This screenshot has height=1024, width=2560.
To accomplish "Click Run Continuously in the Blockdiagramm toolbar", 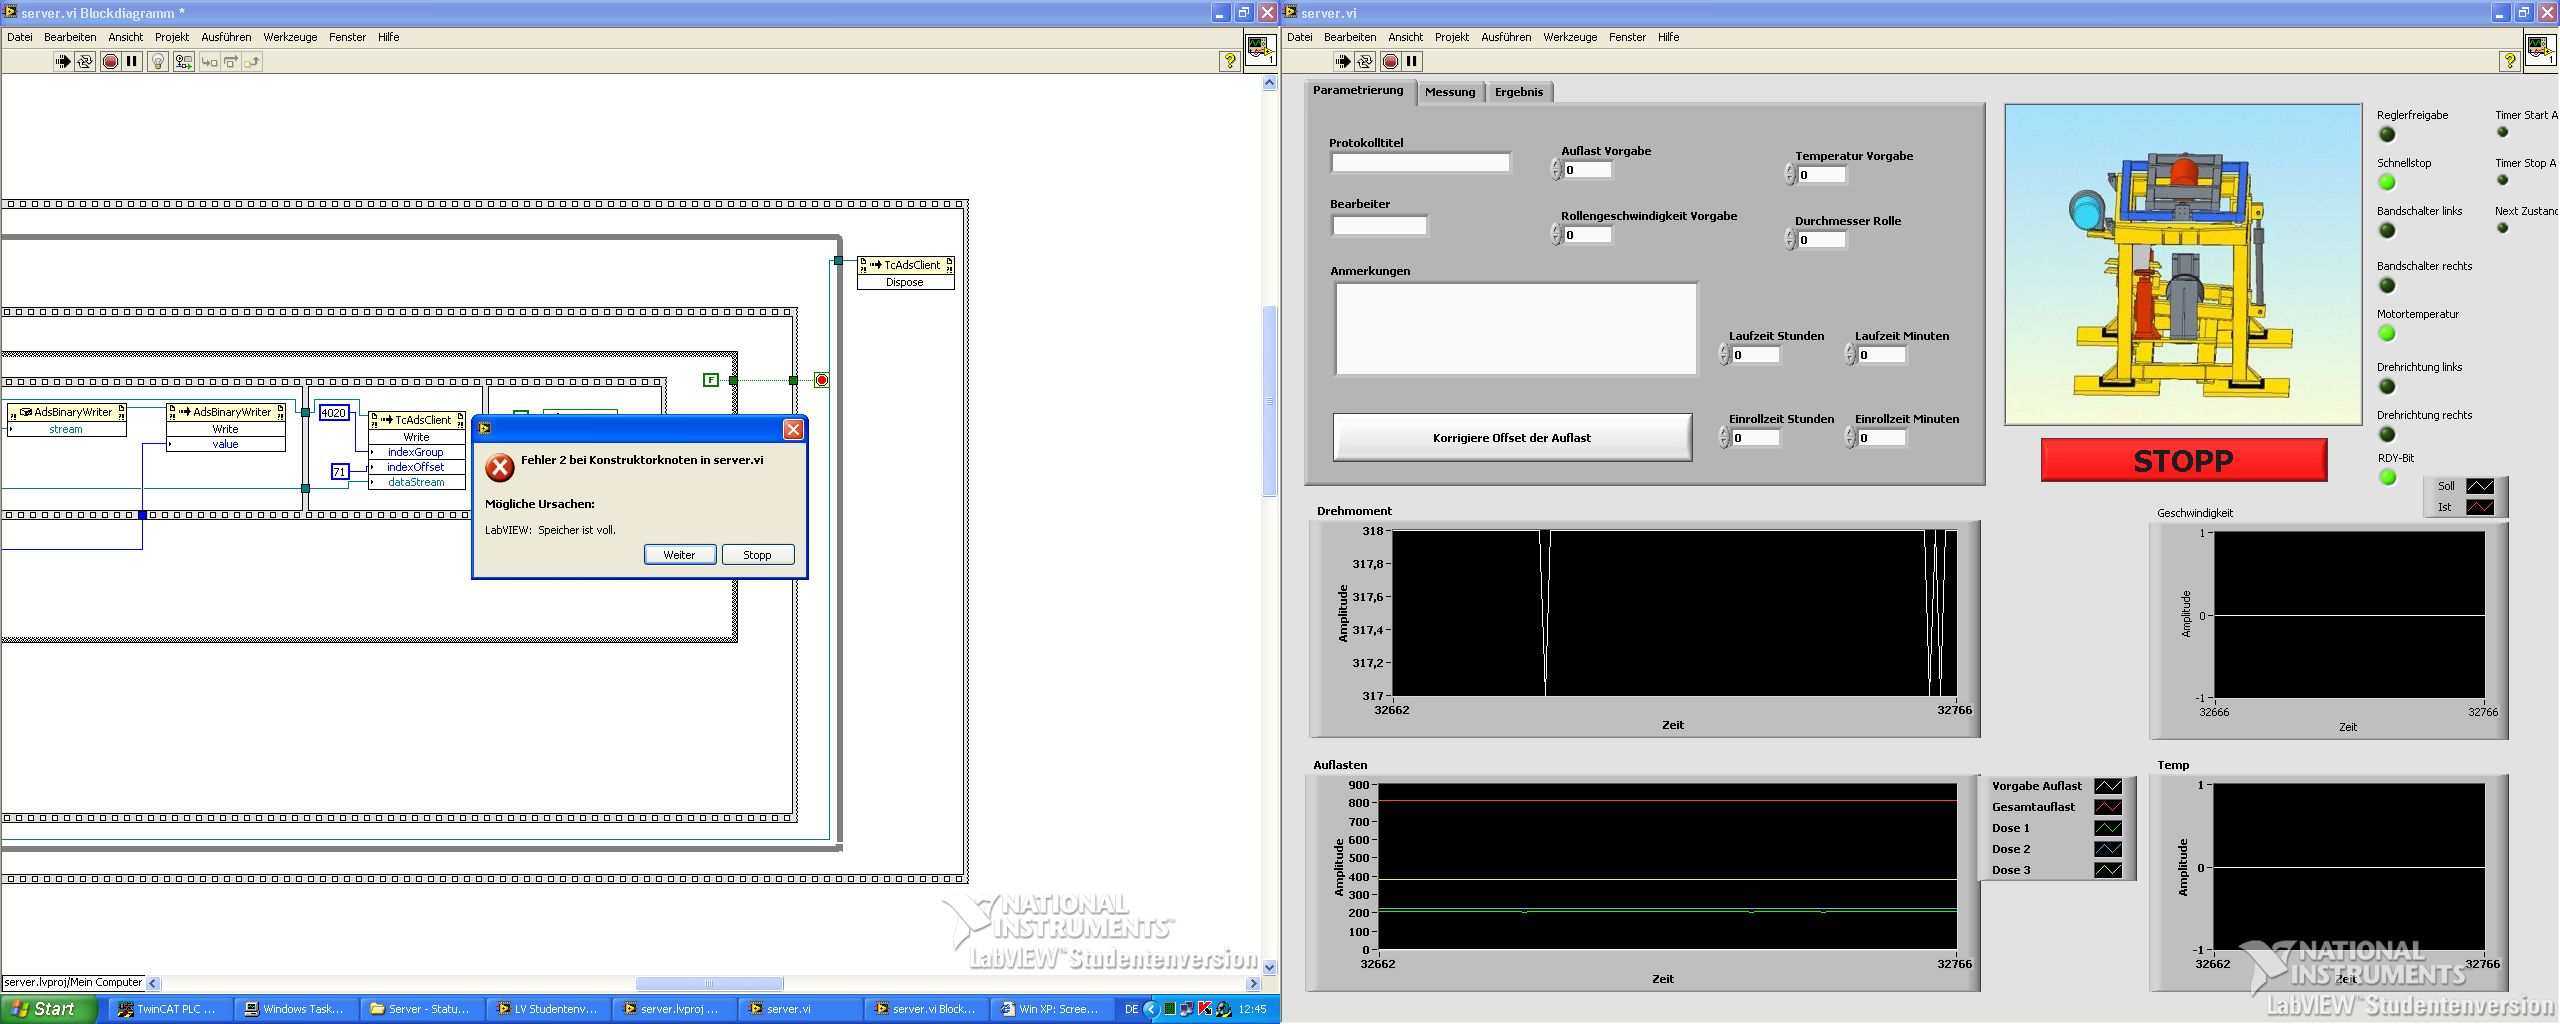I will pyautogui.click(x=85, y=62).
